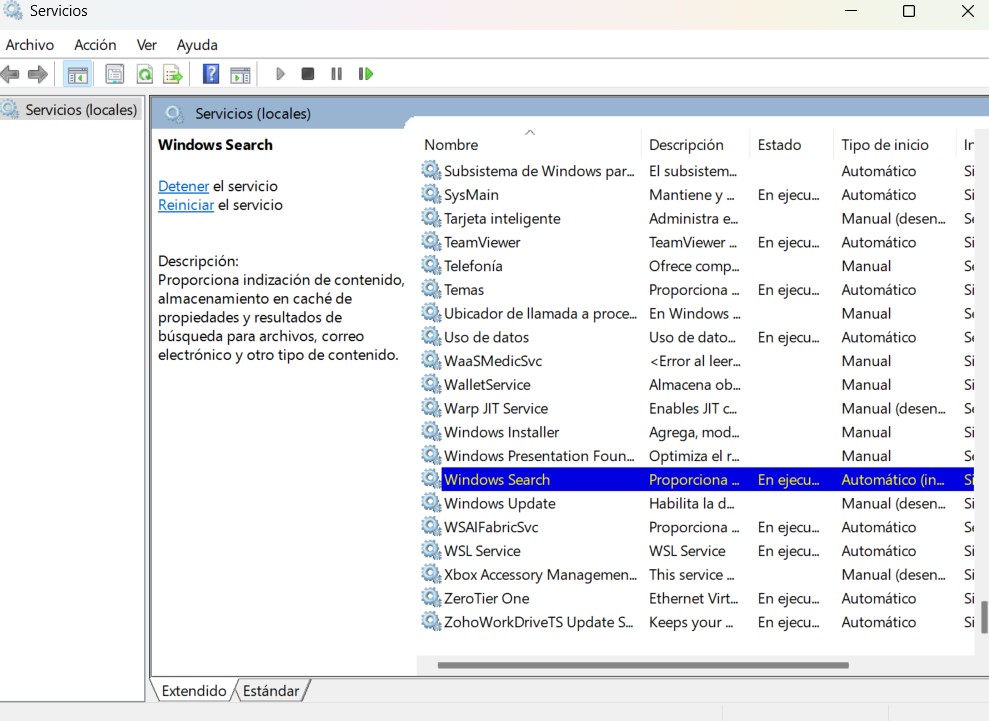Click the Detener service link
Viewport: 989px width, 721px height.
(x=184, y=186)
